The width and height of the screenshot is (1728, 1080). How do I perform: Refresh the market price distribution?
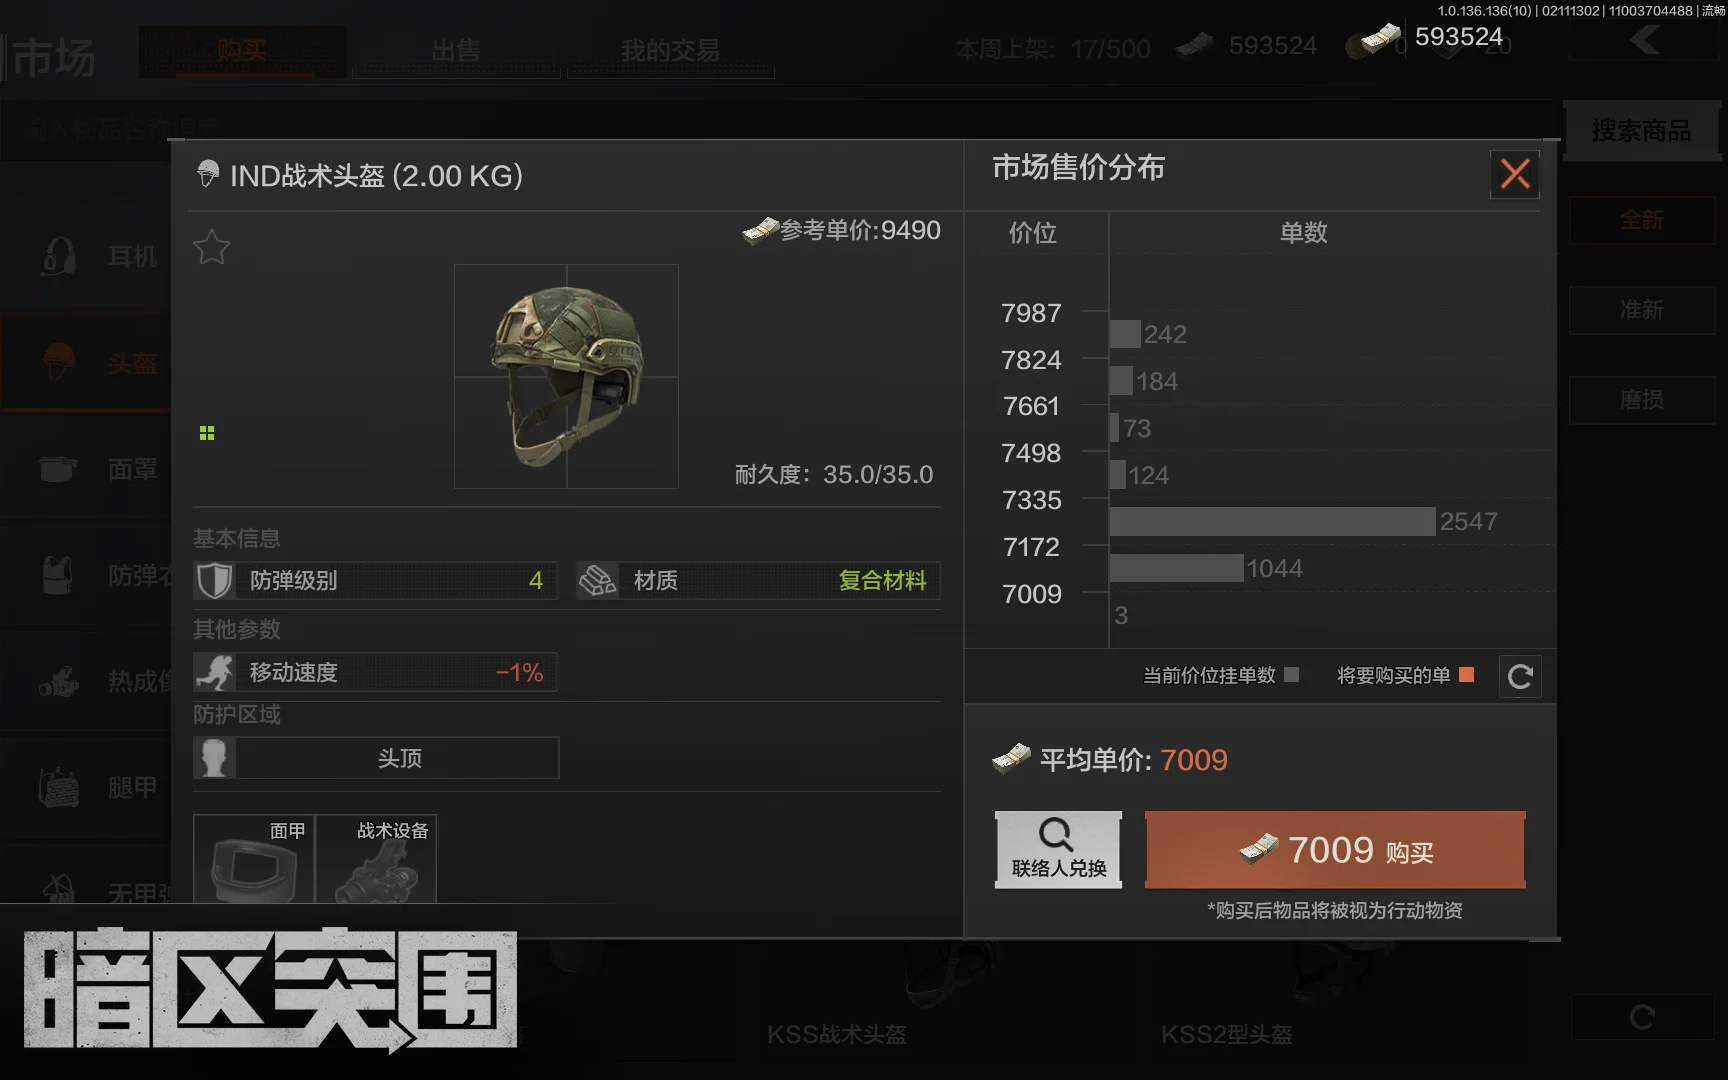1520,677
